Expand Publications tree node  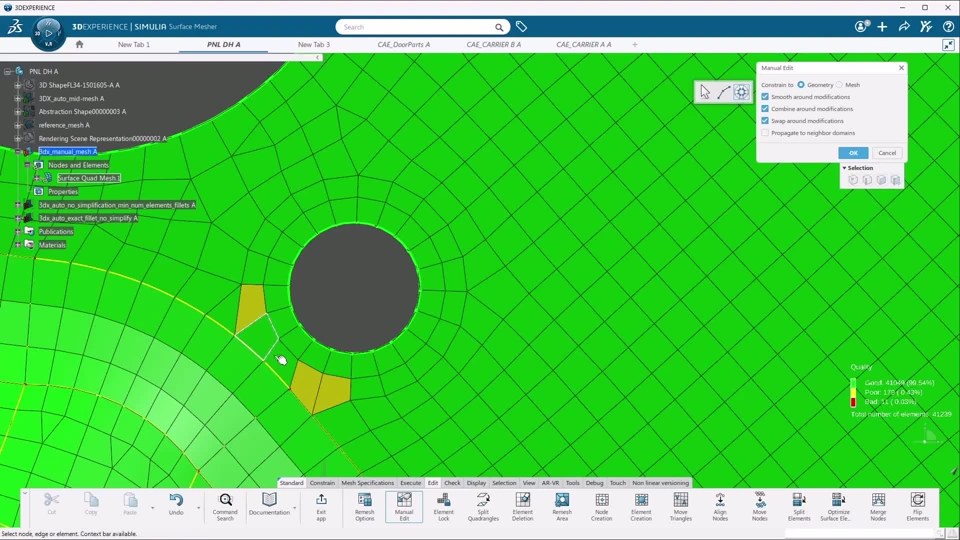[18, 231]
